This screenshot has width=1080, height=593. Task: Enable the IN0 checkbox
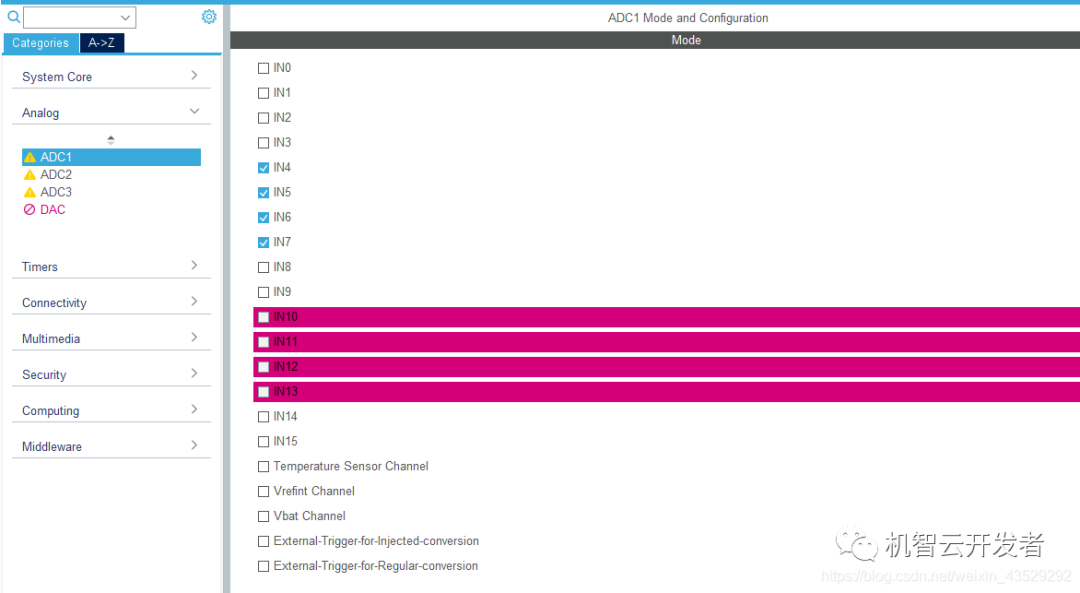point(263,68)
